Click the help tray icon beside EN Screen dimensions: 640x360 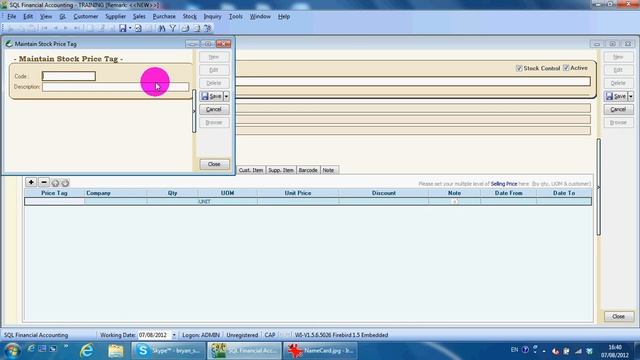pyautogui.click(x=525, y=350)
